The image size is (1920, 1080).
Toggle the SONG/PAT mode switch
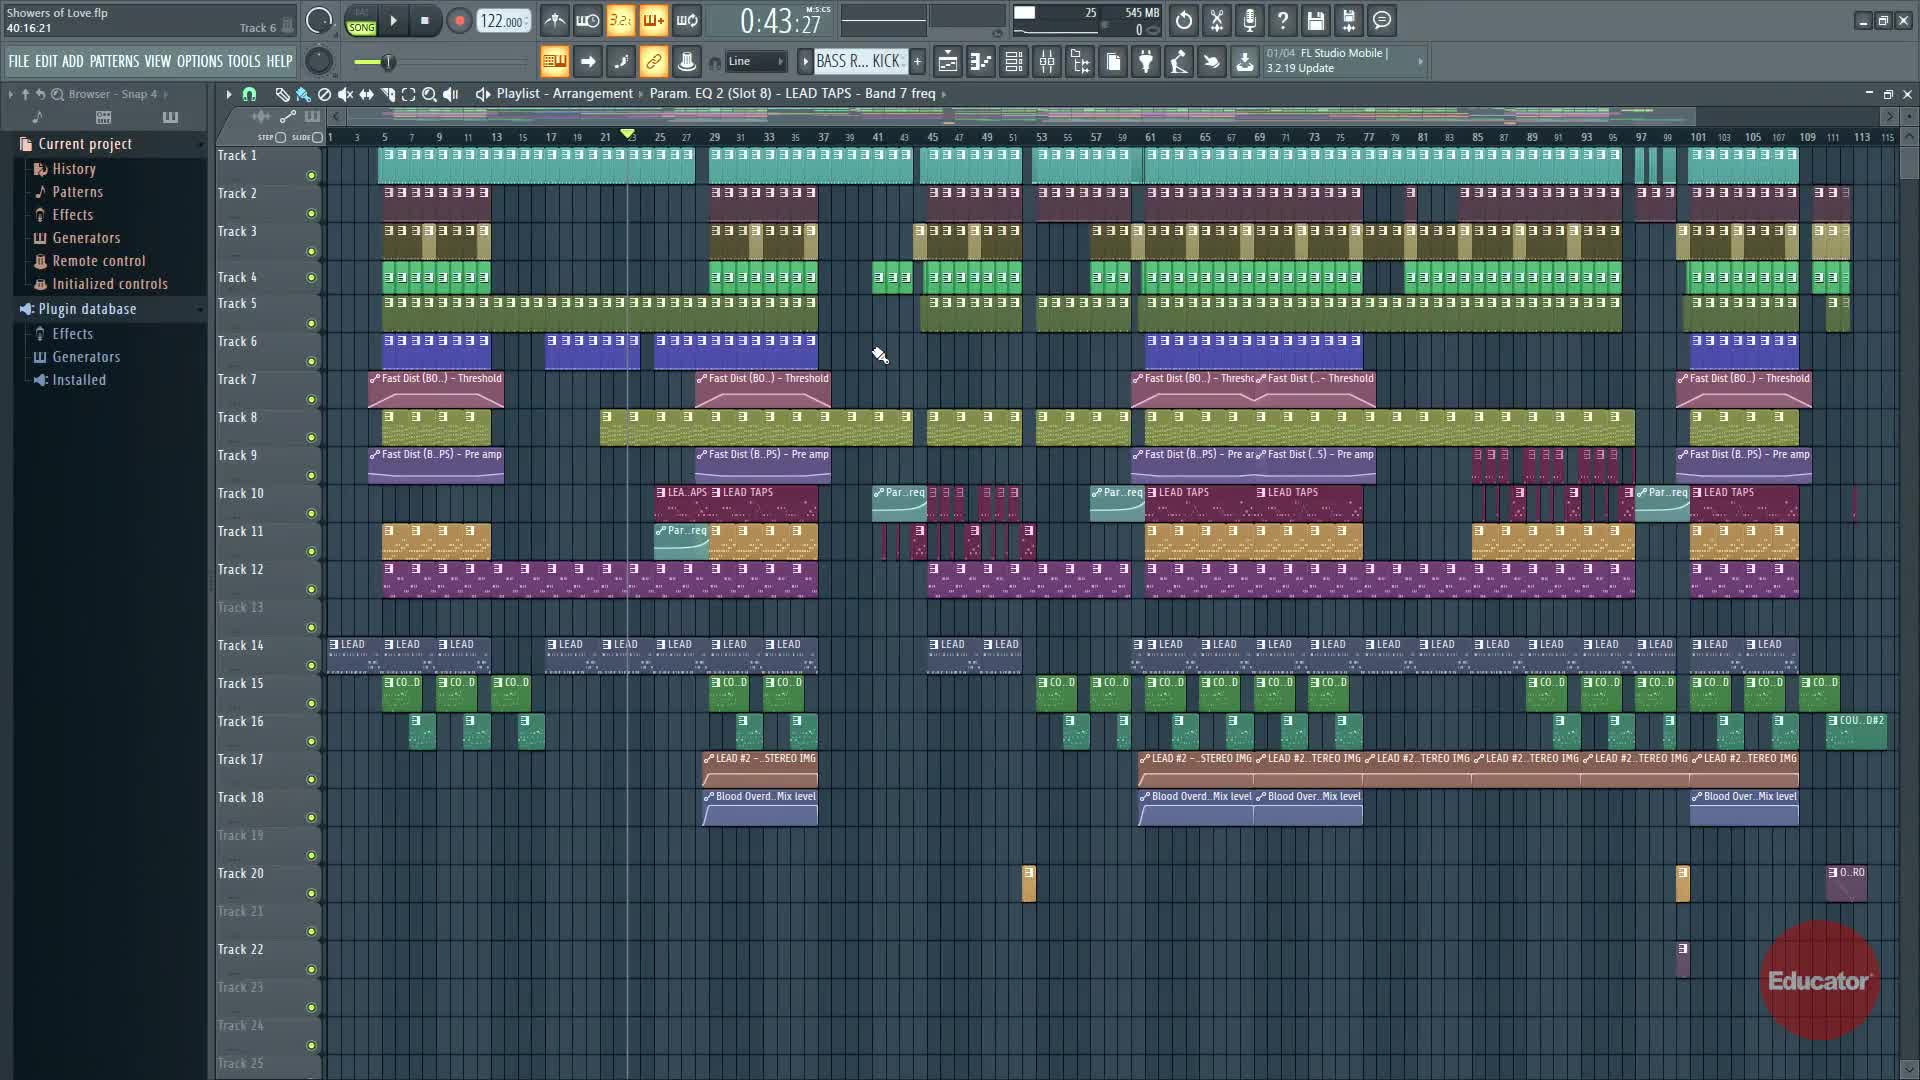click(x=361, y=21)
